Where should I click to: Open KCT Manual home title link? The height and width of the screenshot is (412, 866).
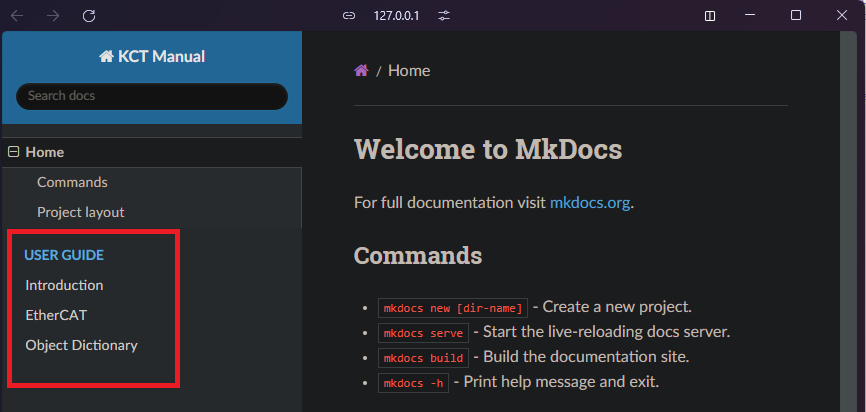(152, 56)
